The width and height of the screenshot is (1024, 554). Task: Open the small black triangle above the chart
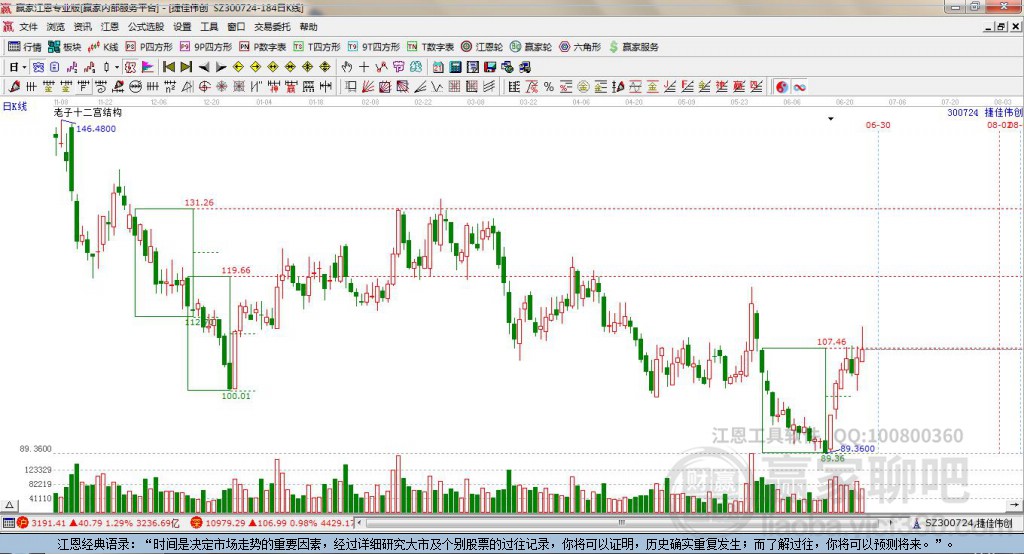coord(831,119)
